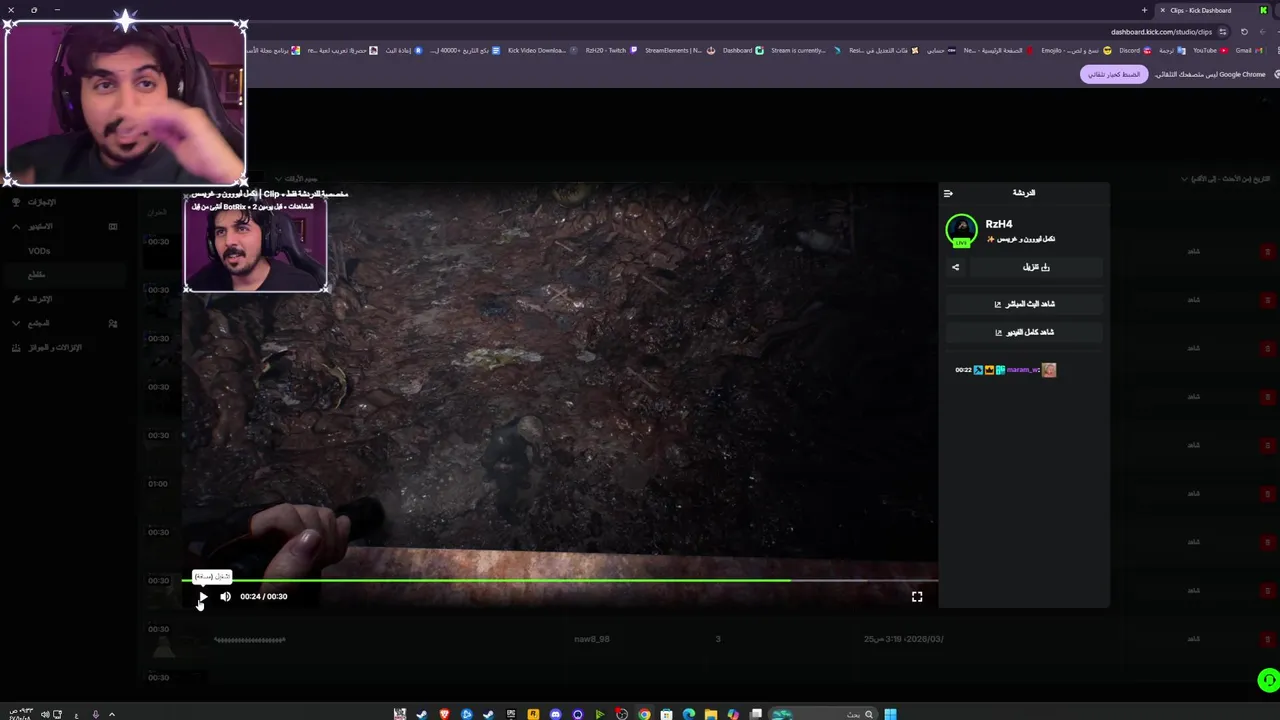Open the Dashboard bookmark
Screen dimensions: 1280x720
click(x=742, y=51)
